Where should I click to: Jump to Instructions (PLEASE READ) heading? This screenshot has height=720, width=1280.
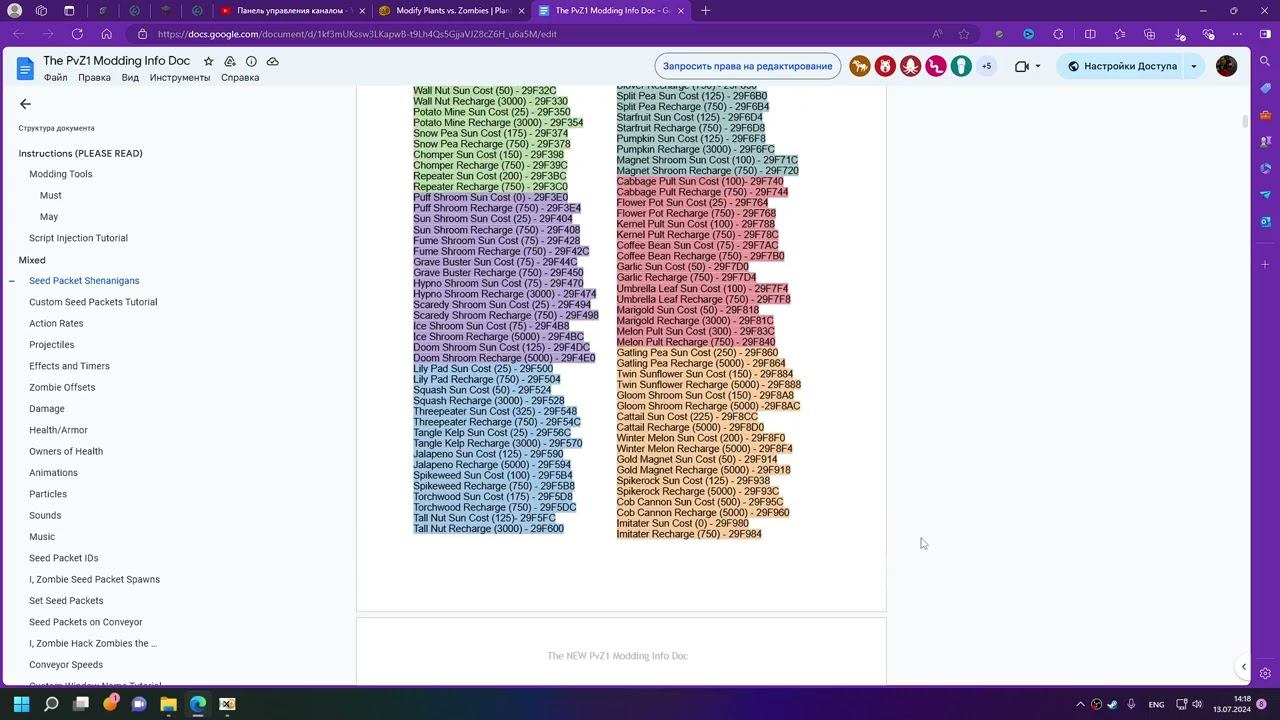click(80, 153)
